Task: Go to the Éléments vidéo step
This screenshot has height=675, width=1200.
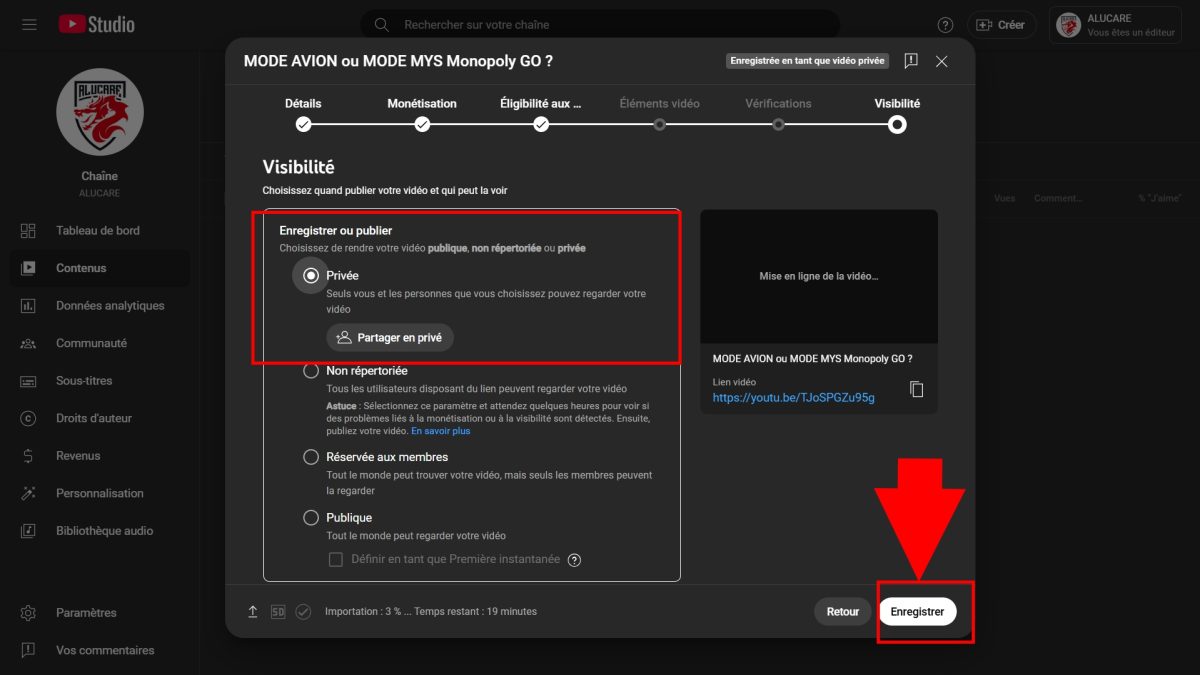Action: 660,114
